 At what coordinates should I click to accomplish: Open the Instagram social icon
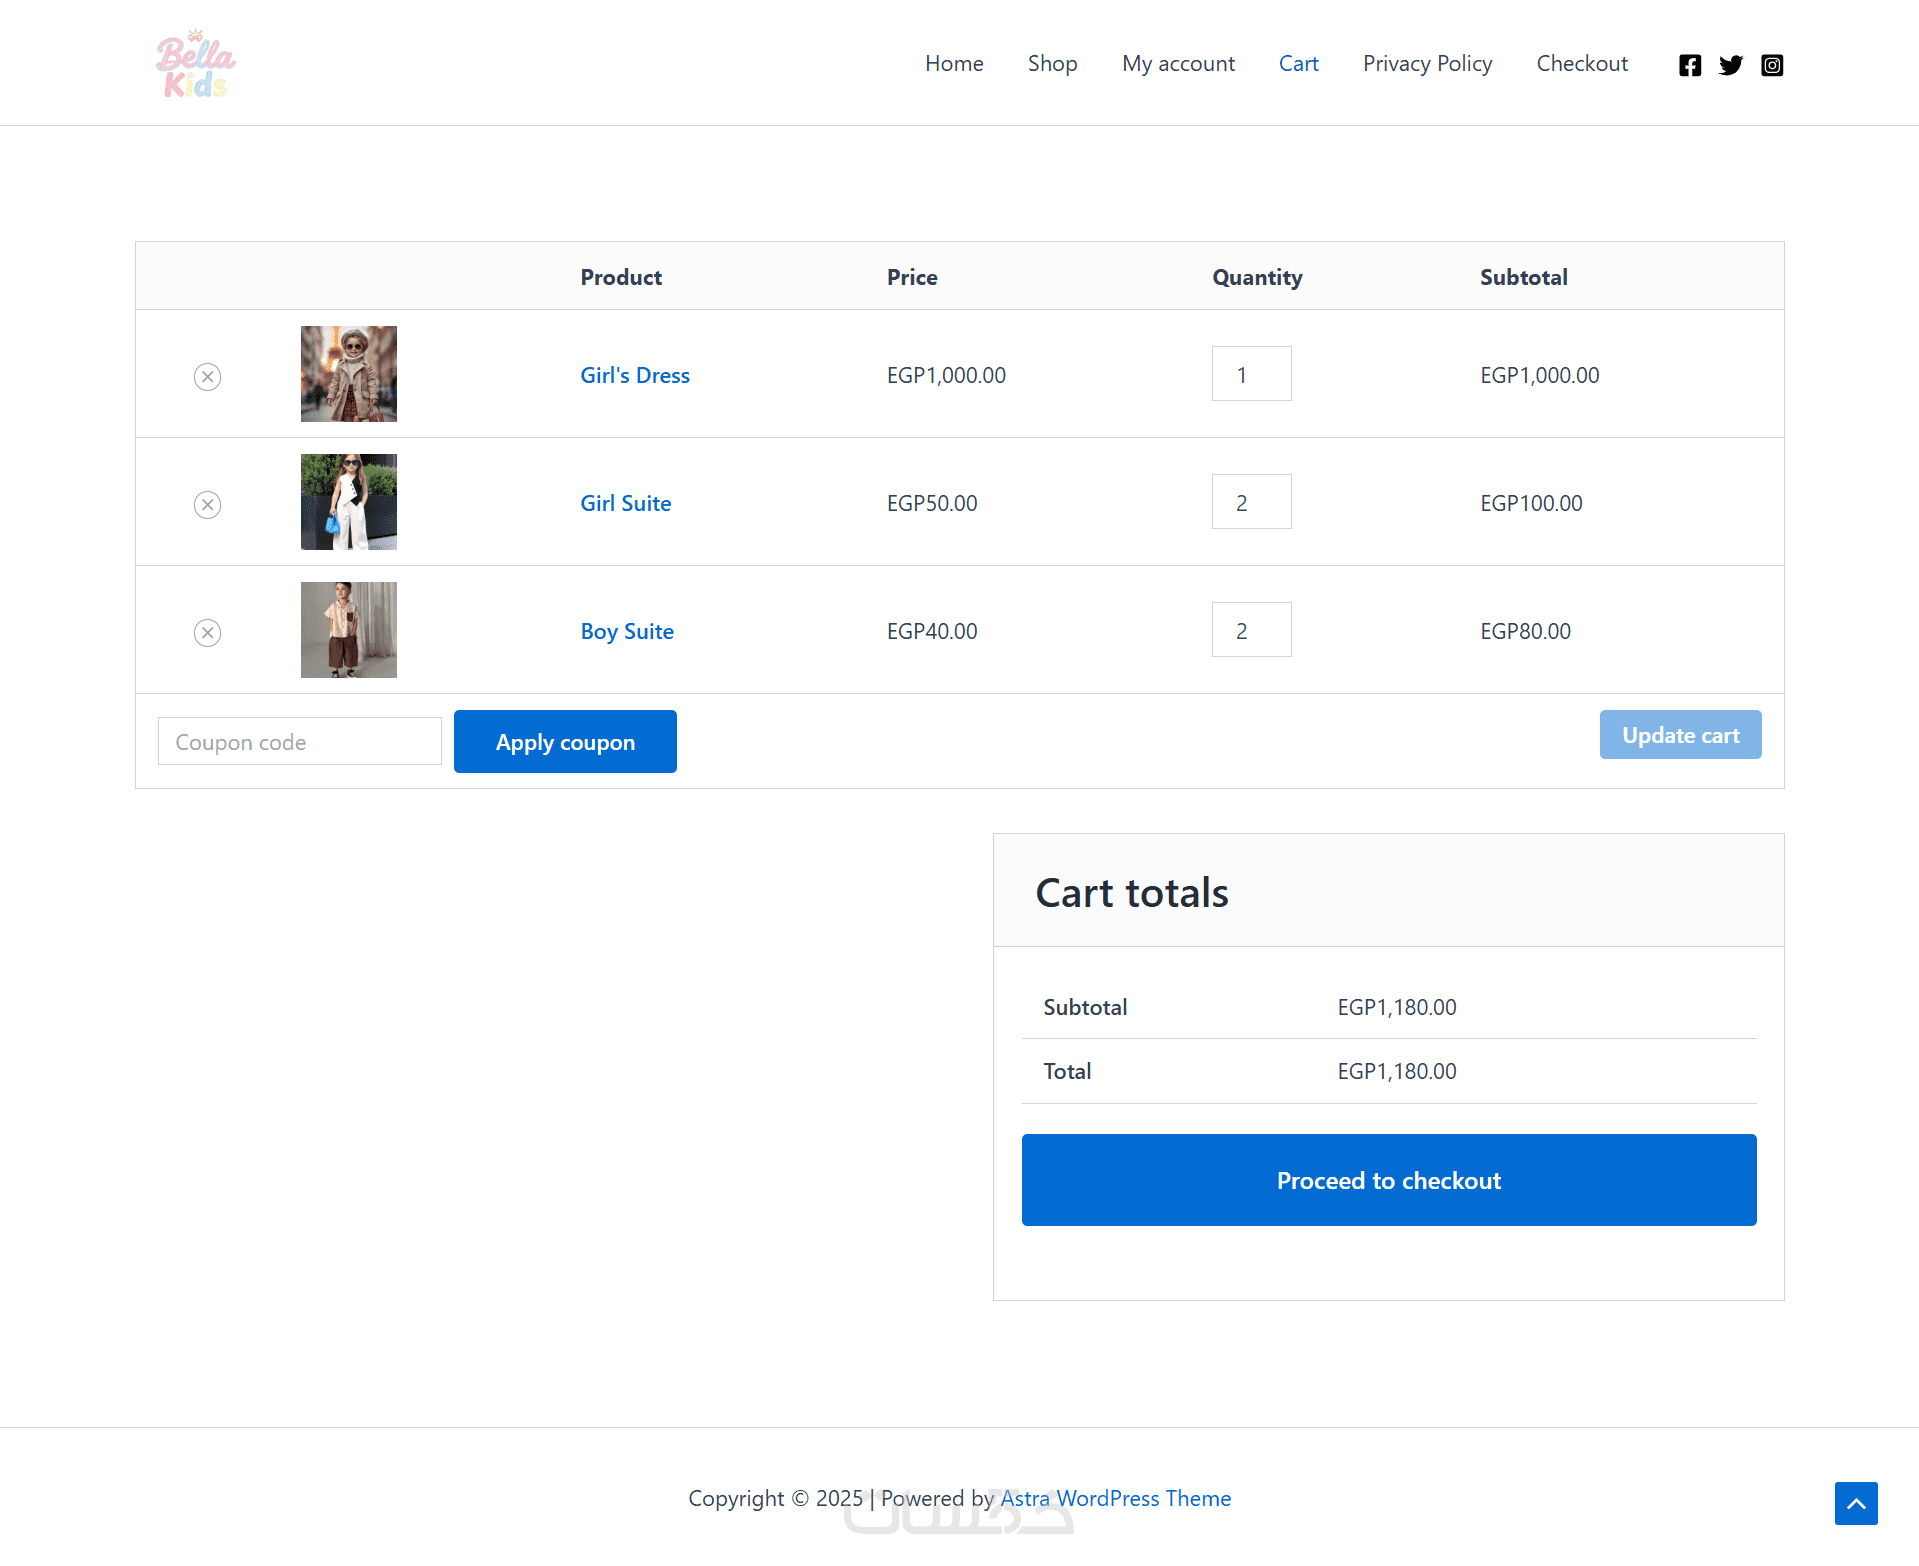point(1771,65)
